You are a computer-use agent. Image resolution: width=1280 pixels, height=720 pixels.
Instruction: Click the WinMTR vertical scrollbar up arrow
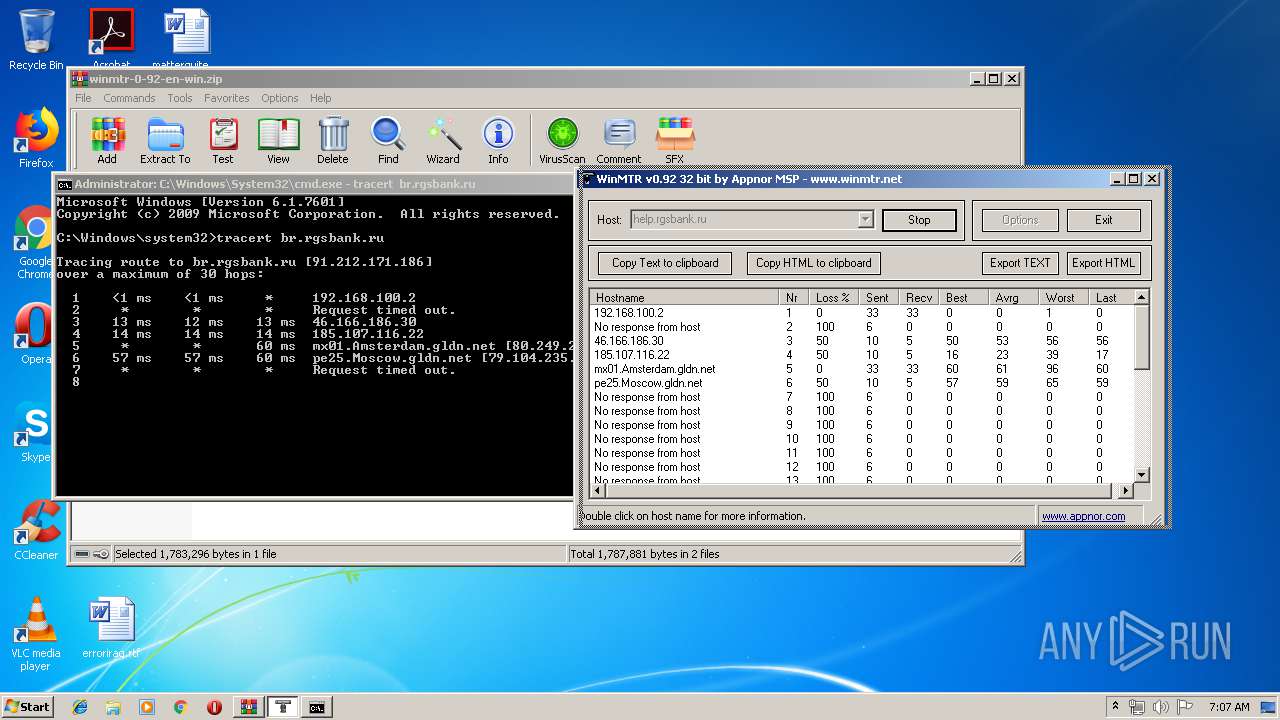[x=1141, y=297]
